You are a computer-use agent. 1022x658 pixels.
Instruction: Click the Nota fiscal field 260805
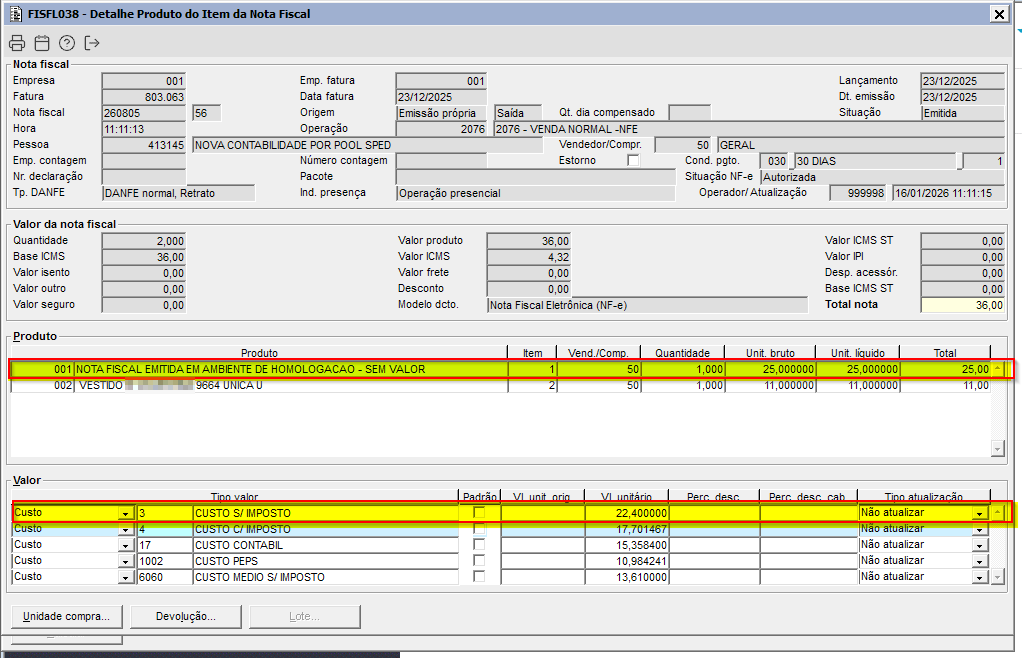pos(144,113)
